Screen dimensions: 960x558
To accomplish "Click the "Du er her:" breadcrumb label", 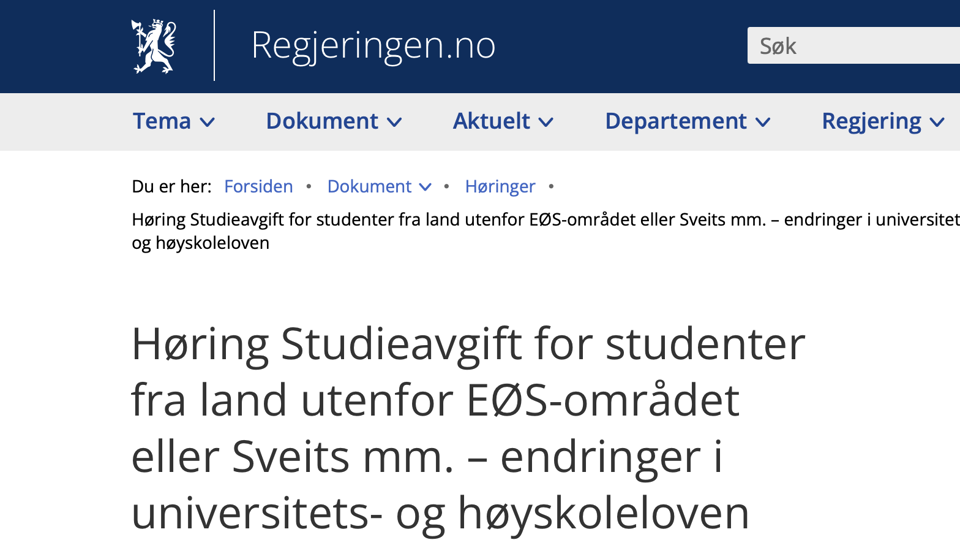I will (x=171, y=186).
